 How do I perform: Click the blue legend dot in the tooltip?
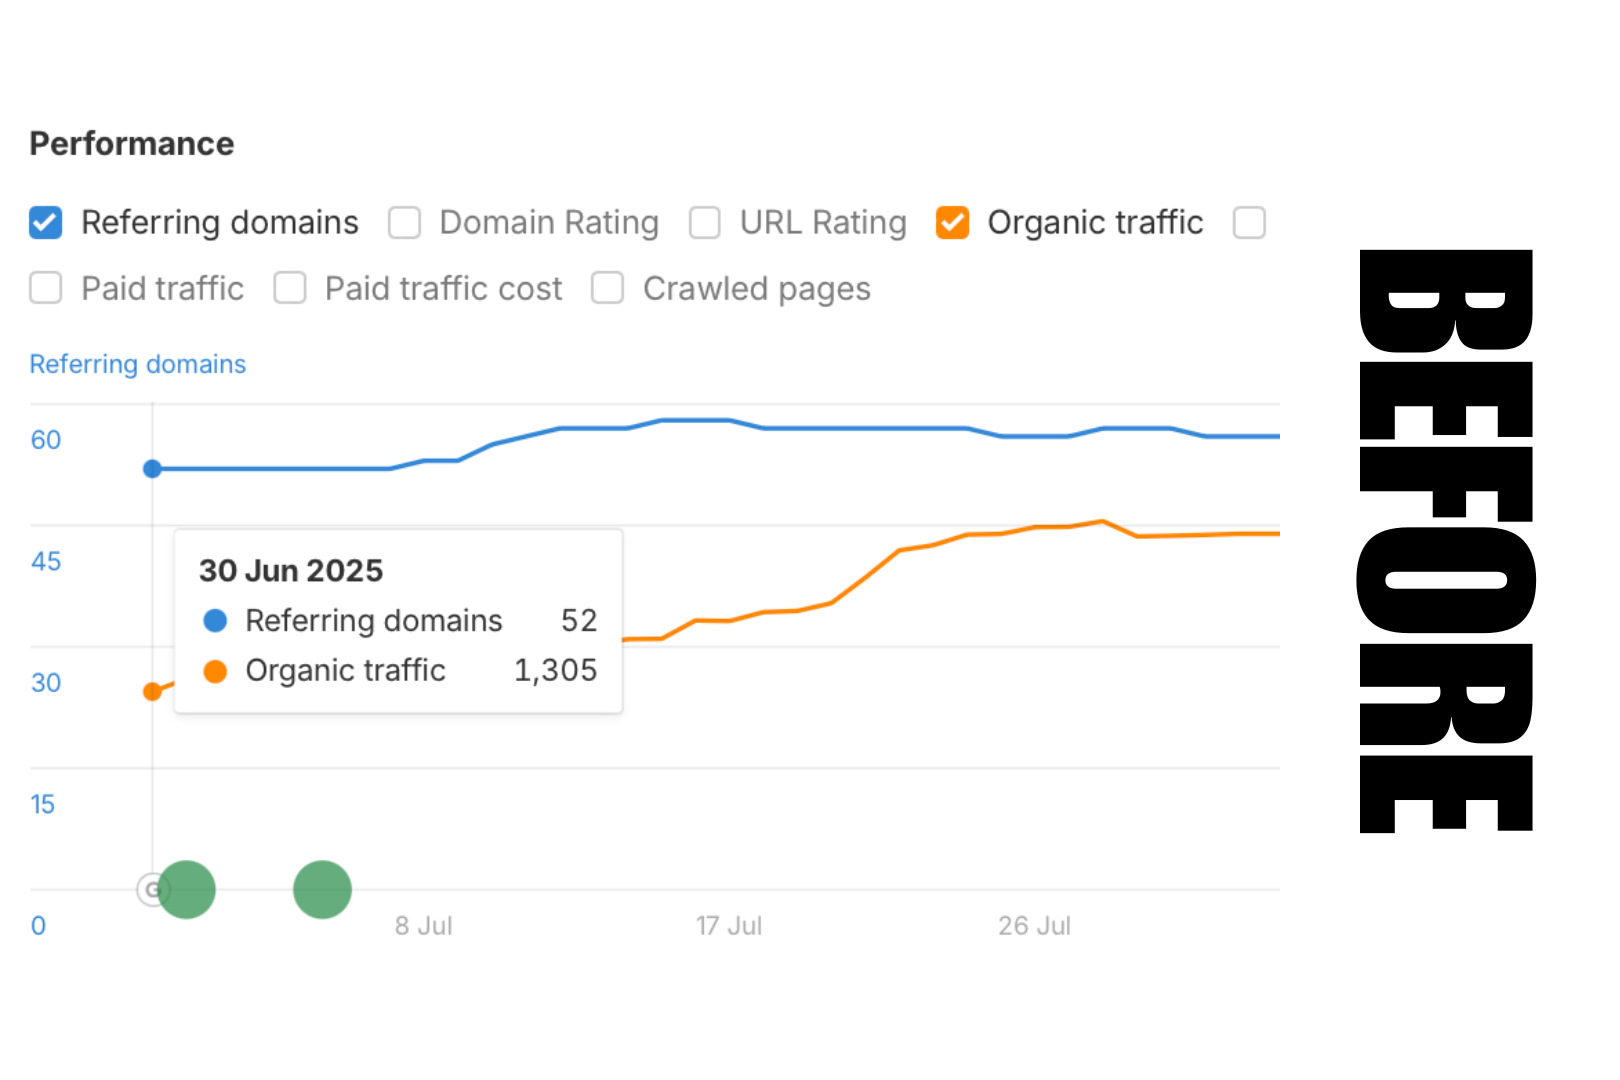[x=215, y=621]
